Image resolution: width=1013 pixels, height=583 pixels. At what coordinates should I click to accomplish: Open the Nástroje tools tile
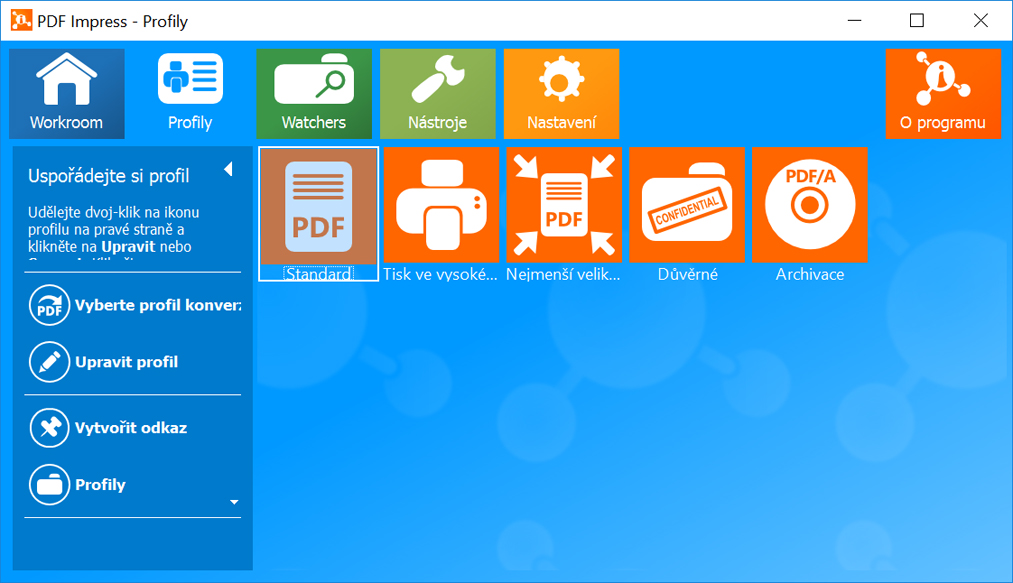(x=437, y=94)
